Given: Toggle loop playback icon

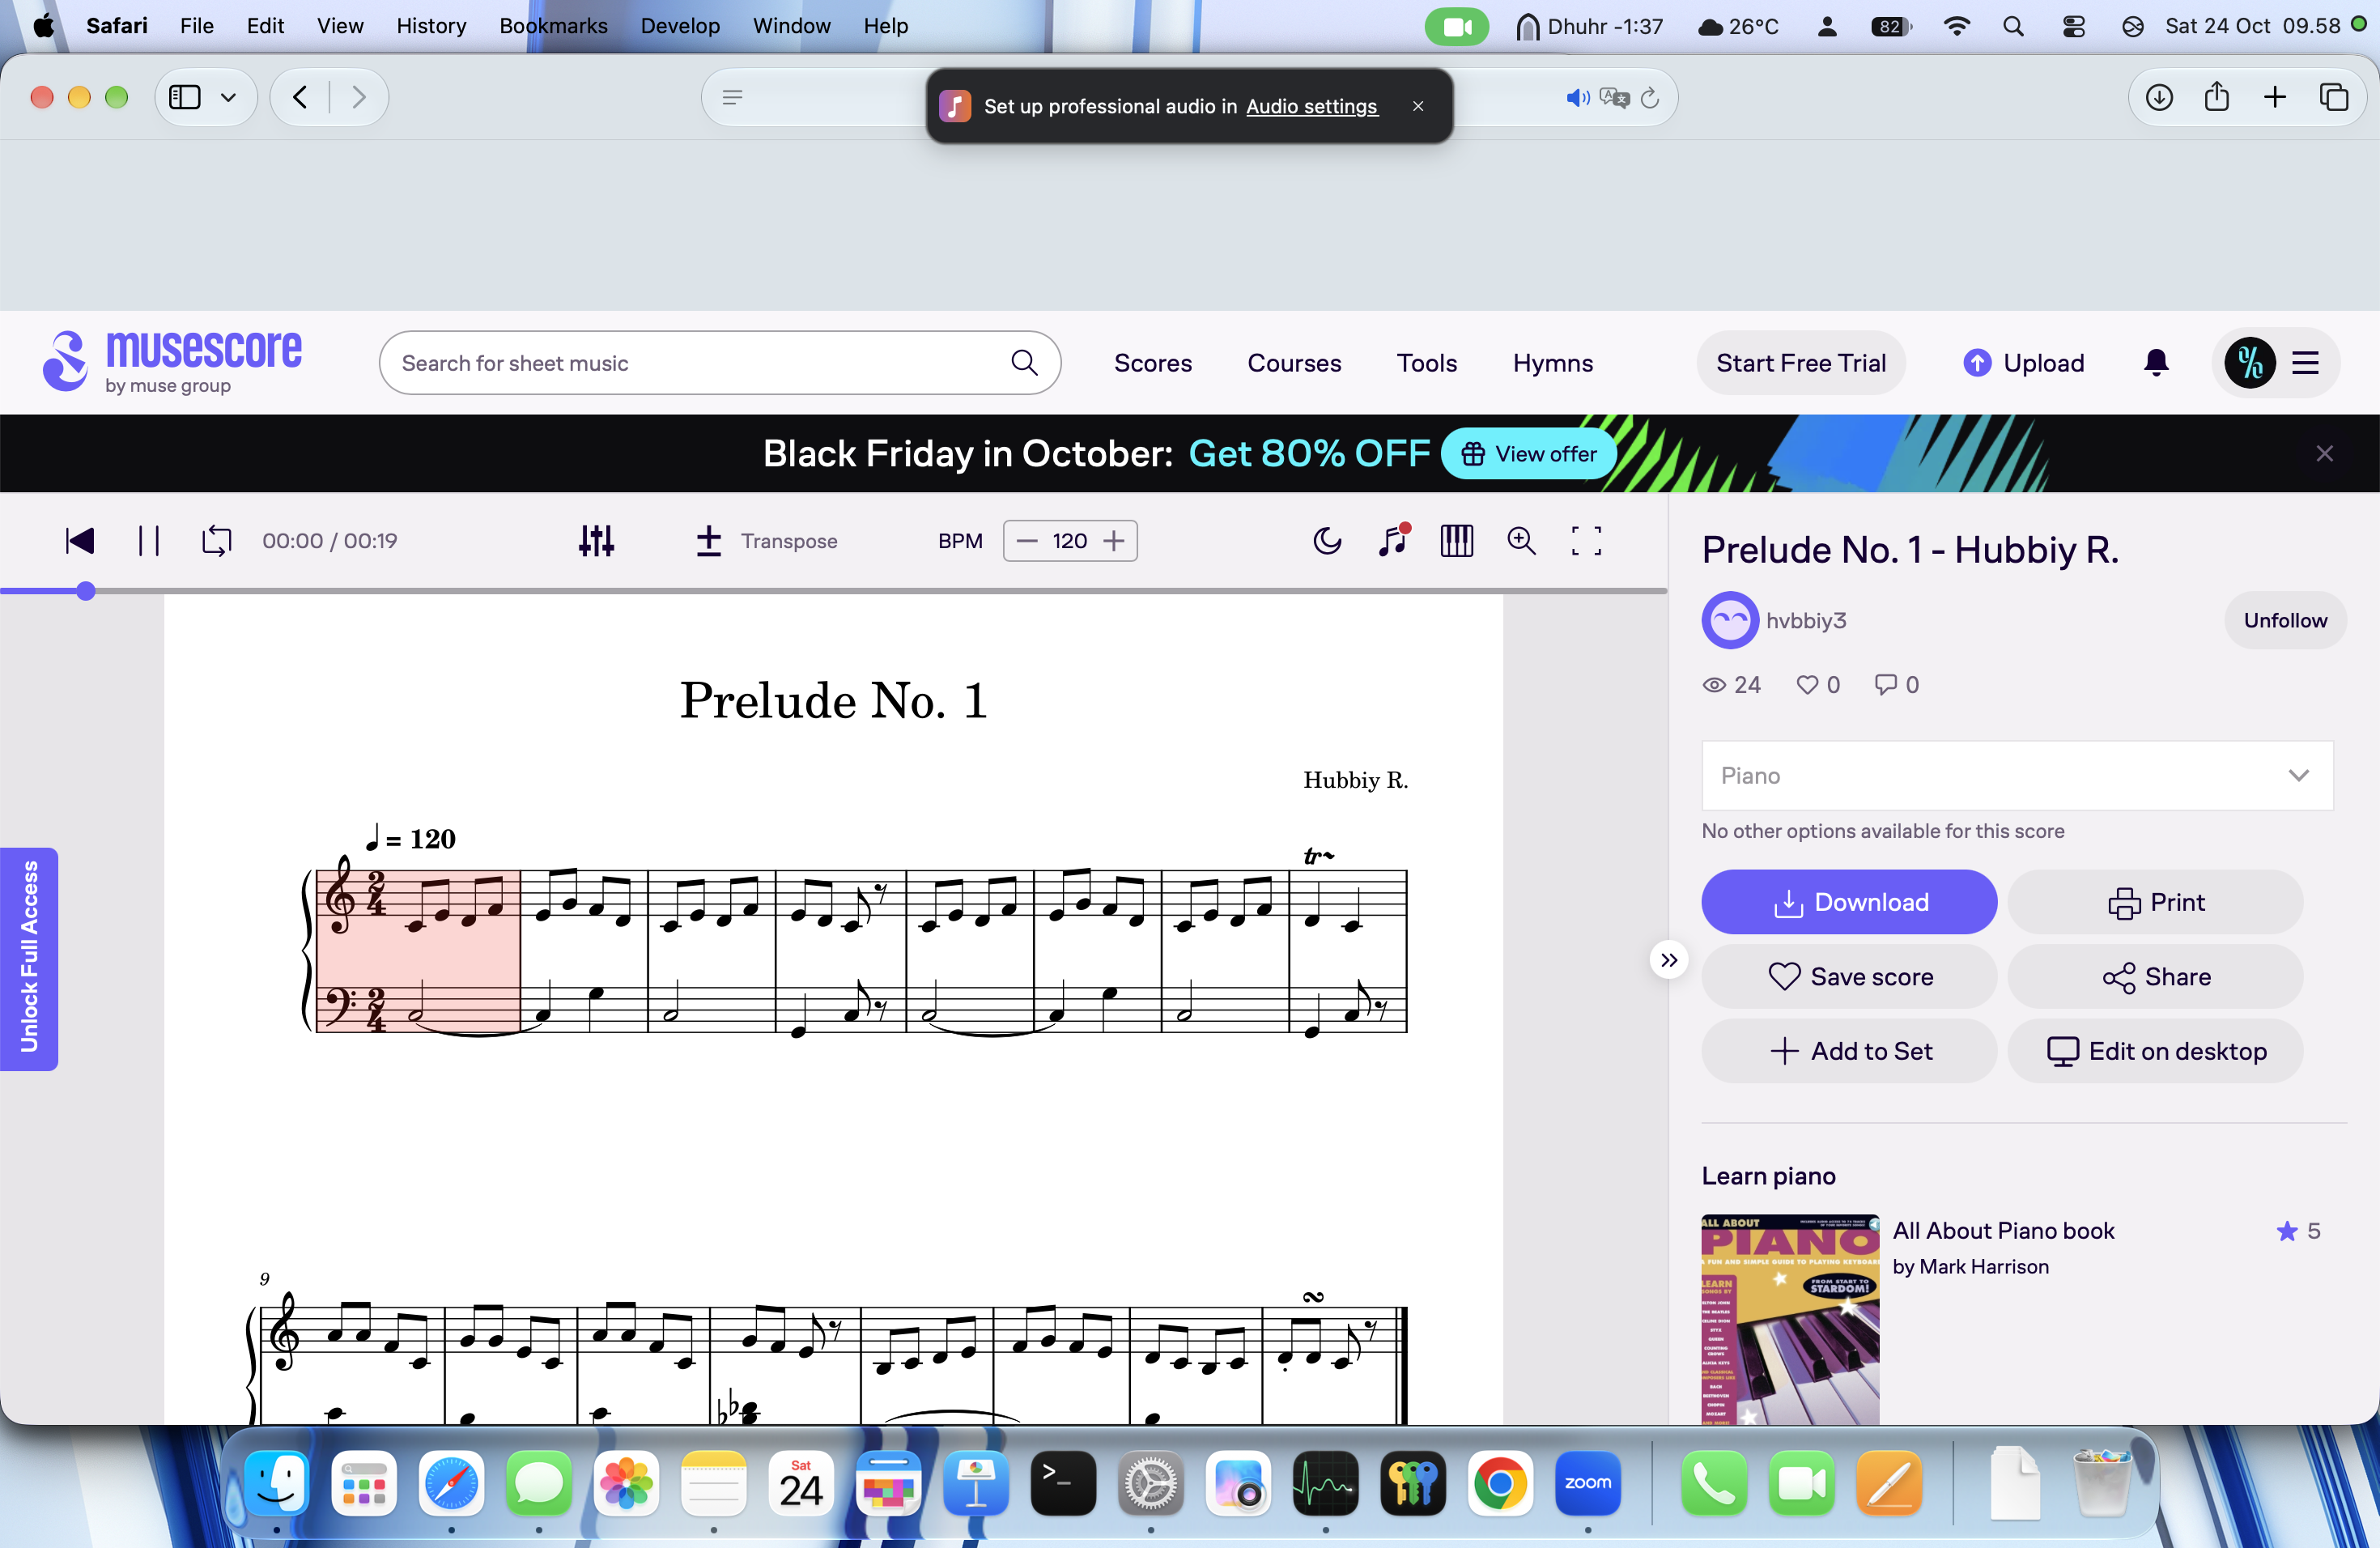Looking at the screenshot, I should 216,541.
